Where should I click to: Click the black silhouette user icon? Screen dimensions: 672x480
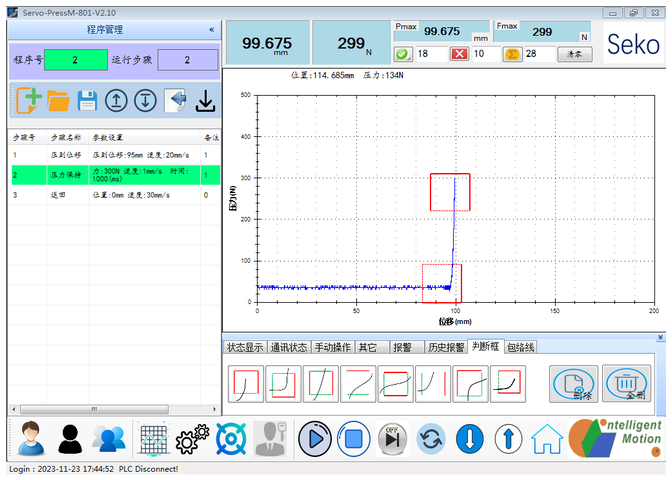click(70, 439)
